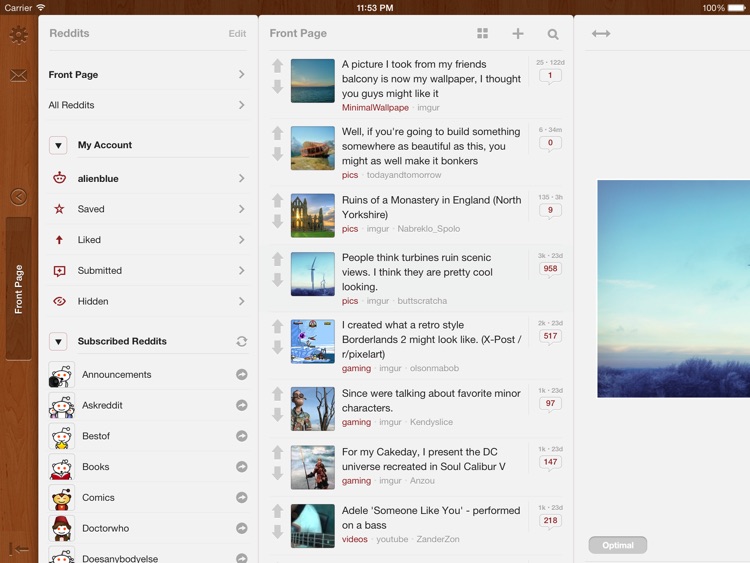750x563 pixels.
Task: Open the balcony wallpaper post thumbnail
Action: point(313,81)
